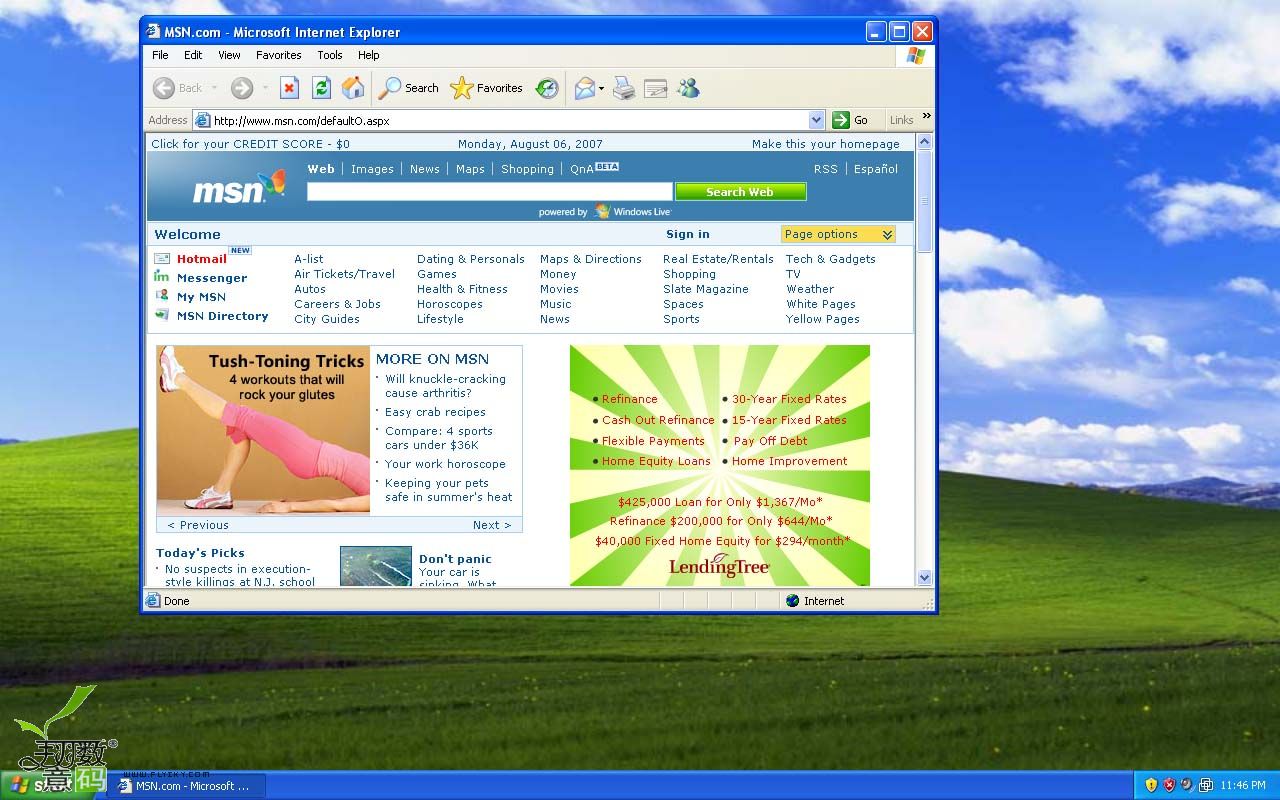Open the Favorites star toolbar button
This screenshot has width=1280, height=800.
[486, 88]
